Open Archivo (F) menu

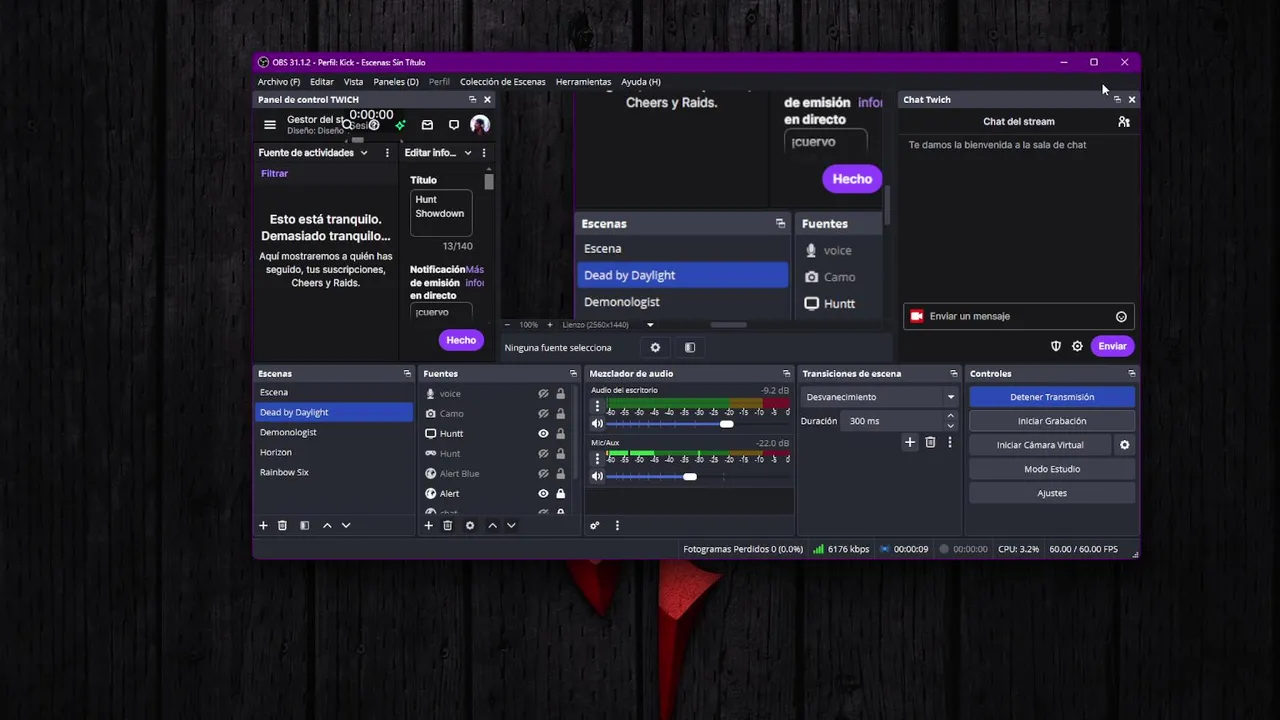279,82
